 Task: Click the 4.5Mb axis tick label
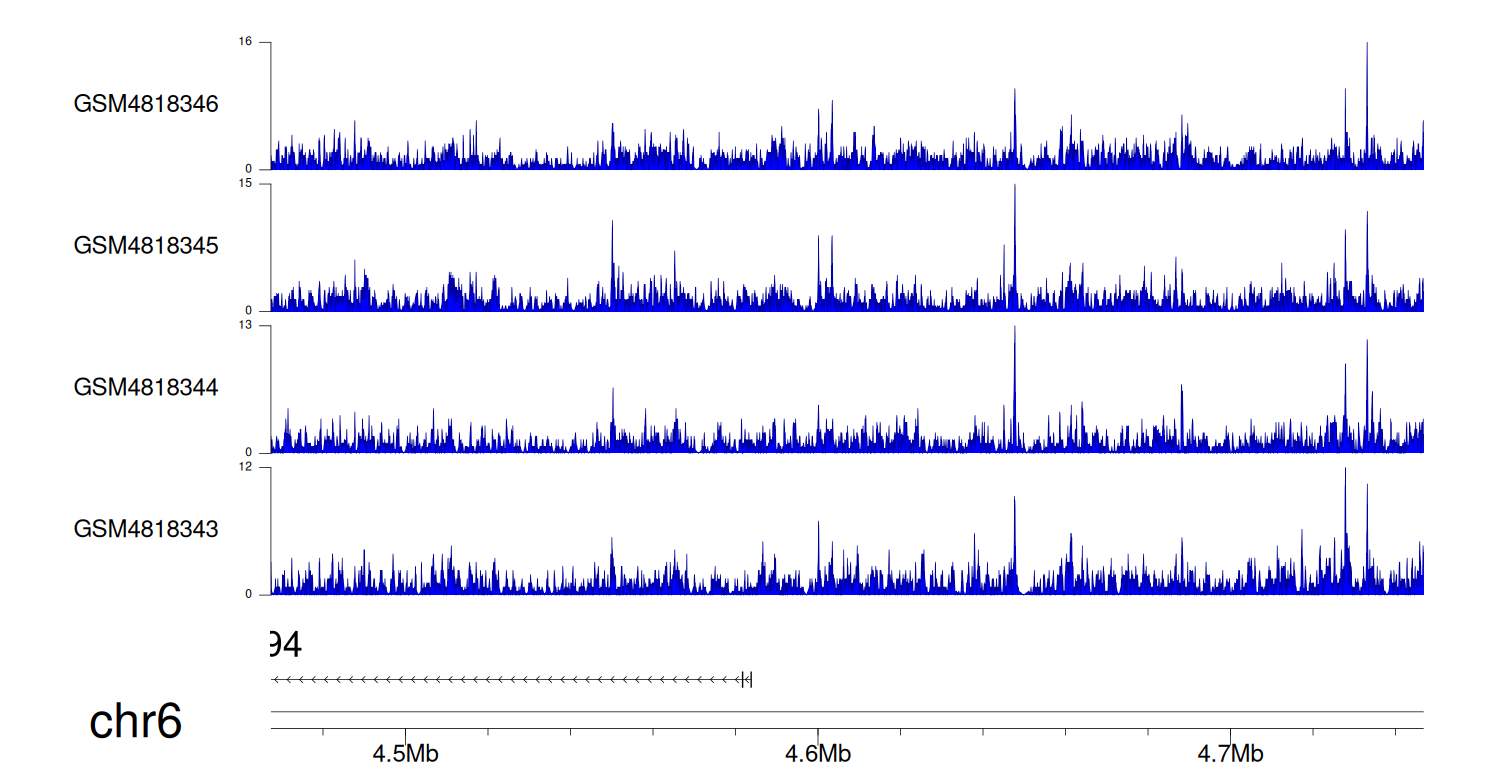tap(406, 754)
